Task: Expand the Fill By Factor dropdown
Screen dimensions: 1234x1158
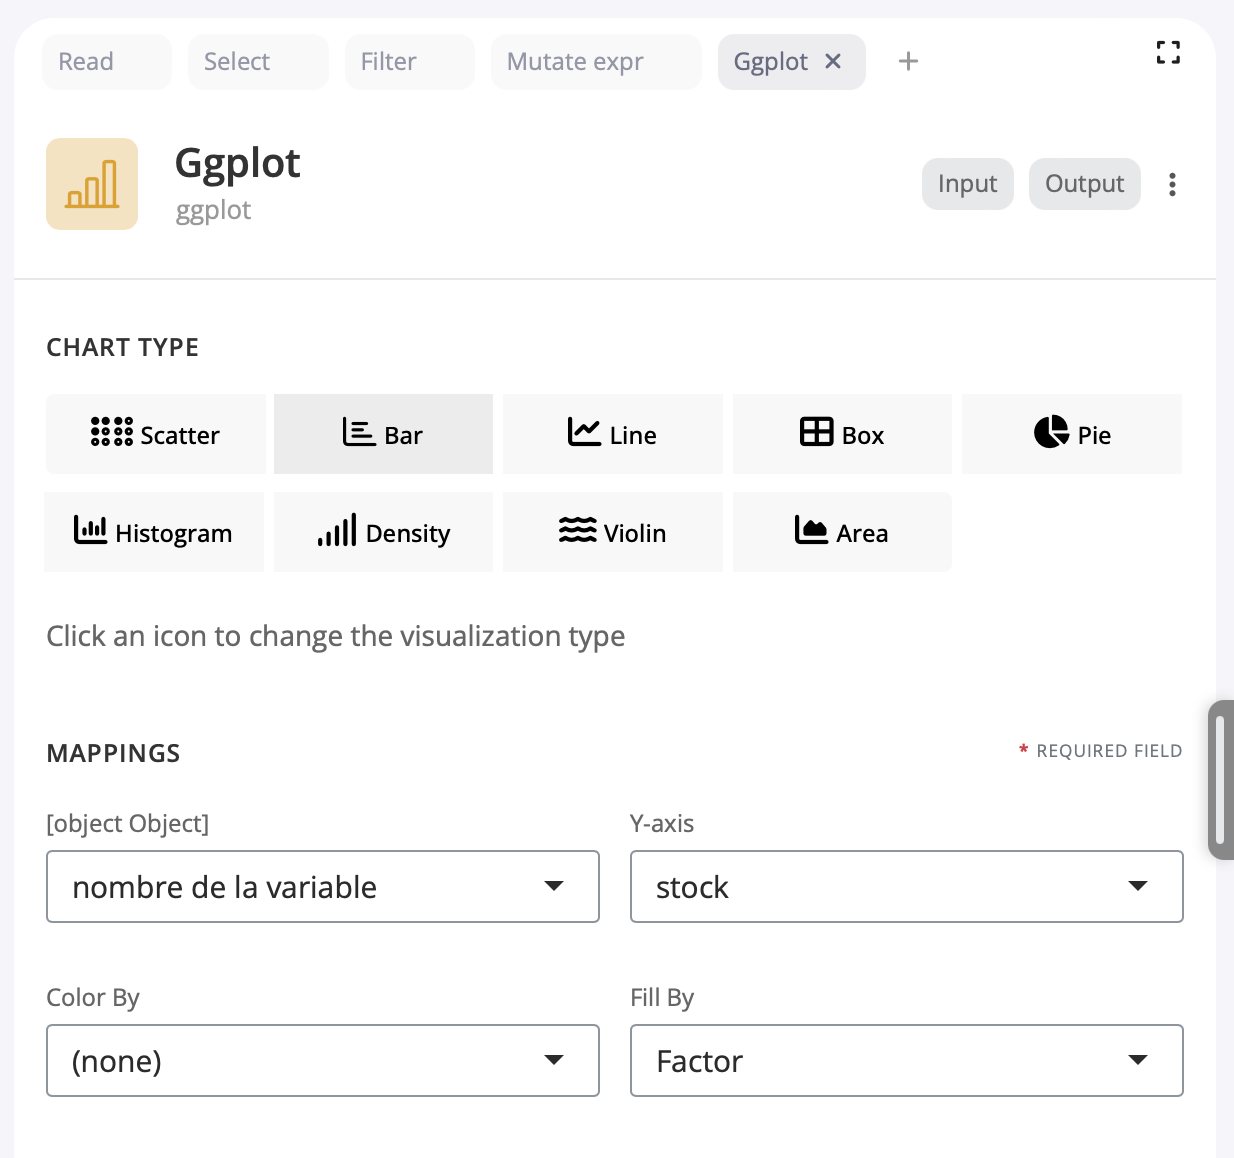Action: (x=906, y=1060)
